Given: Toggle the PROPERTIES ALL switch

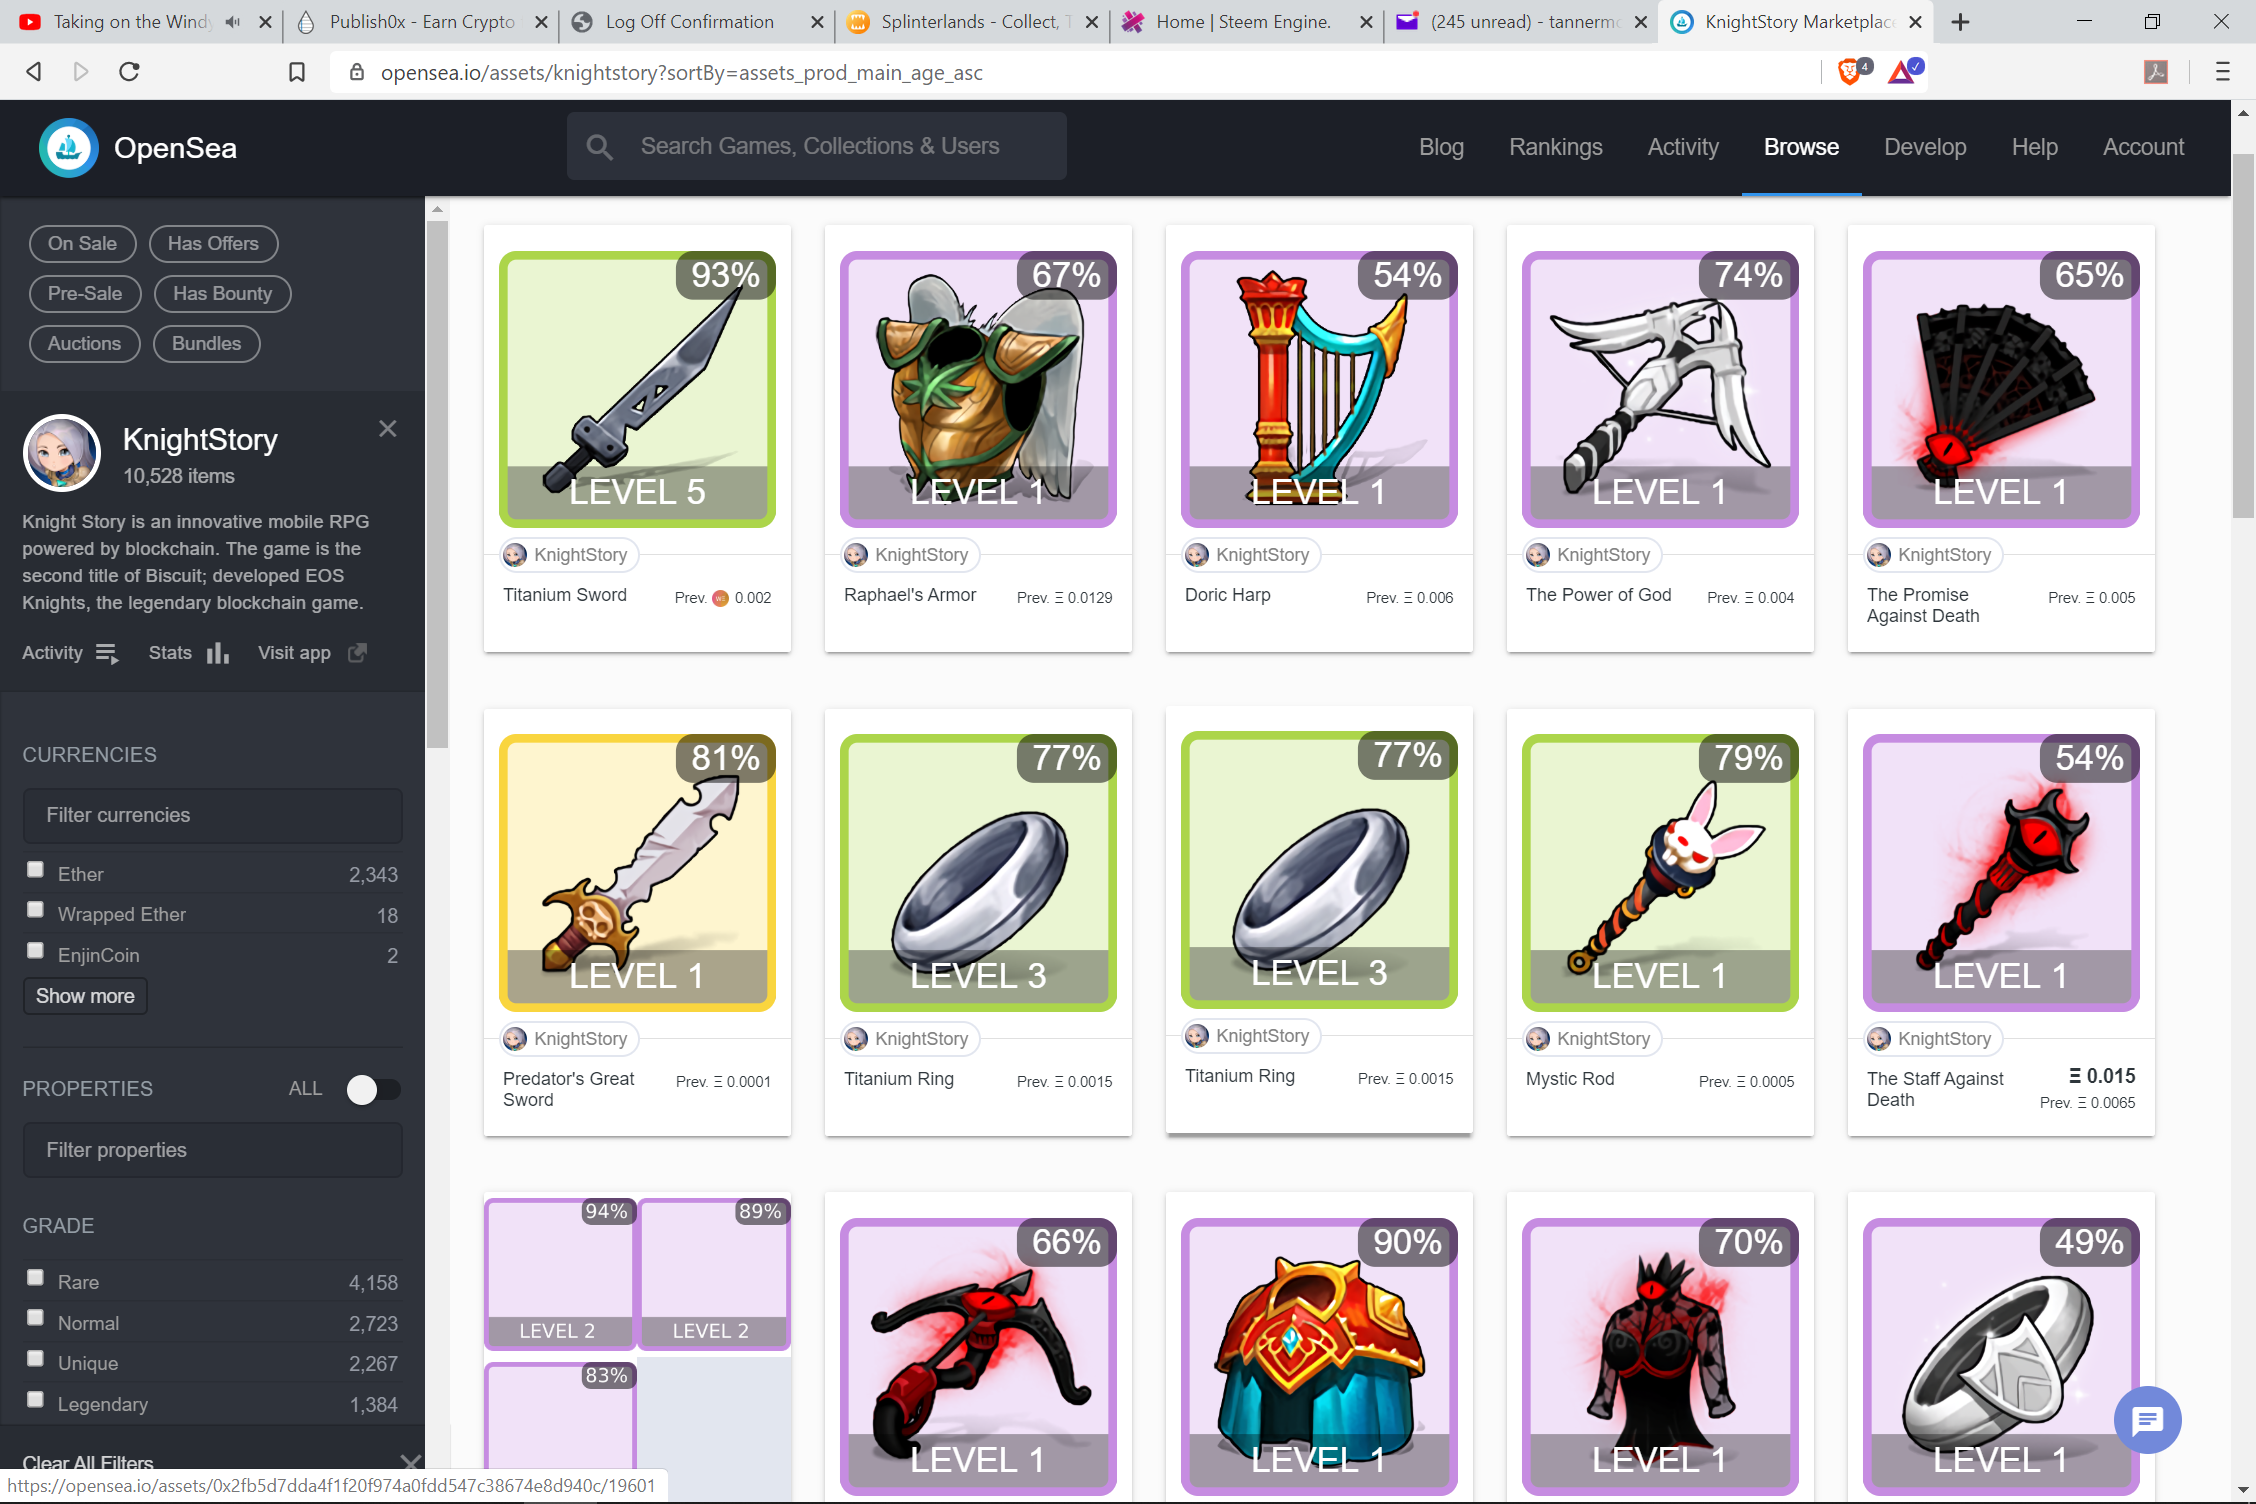Looking at the screenshot, I should 374,1088.
